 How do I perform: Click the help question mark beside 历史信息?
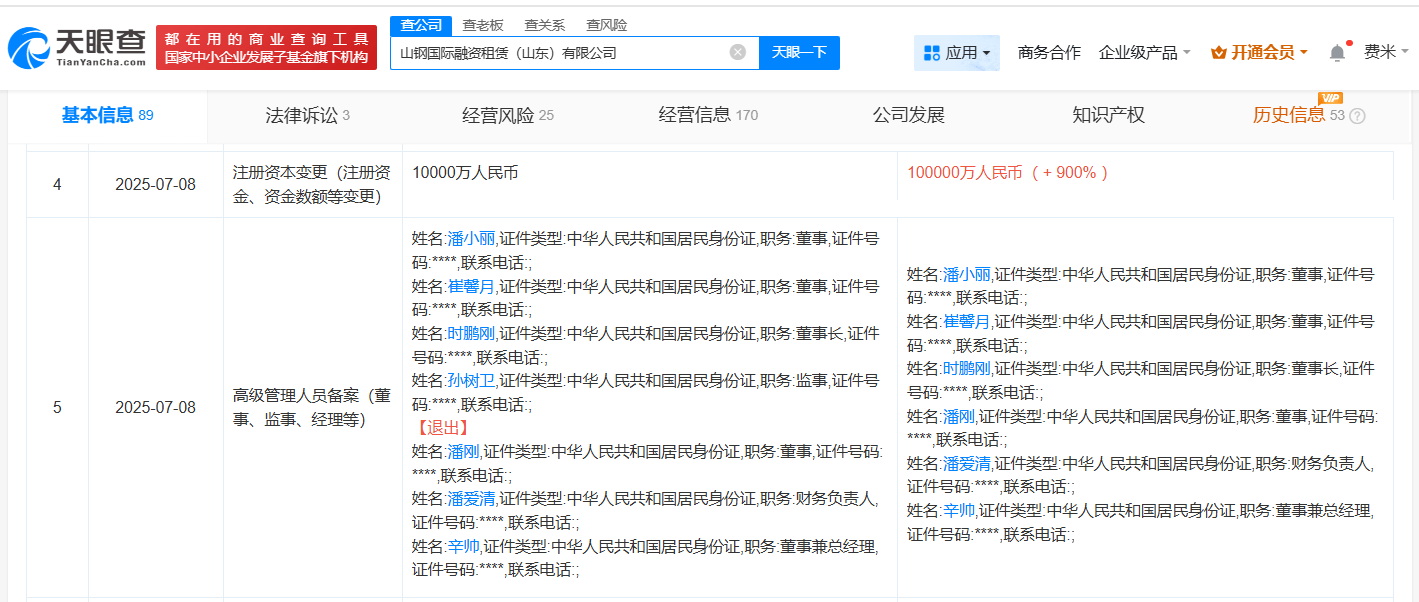1357,116
